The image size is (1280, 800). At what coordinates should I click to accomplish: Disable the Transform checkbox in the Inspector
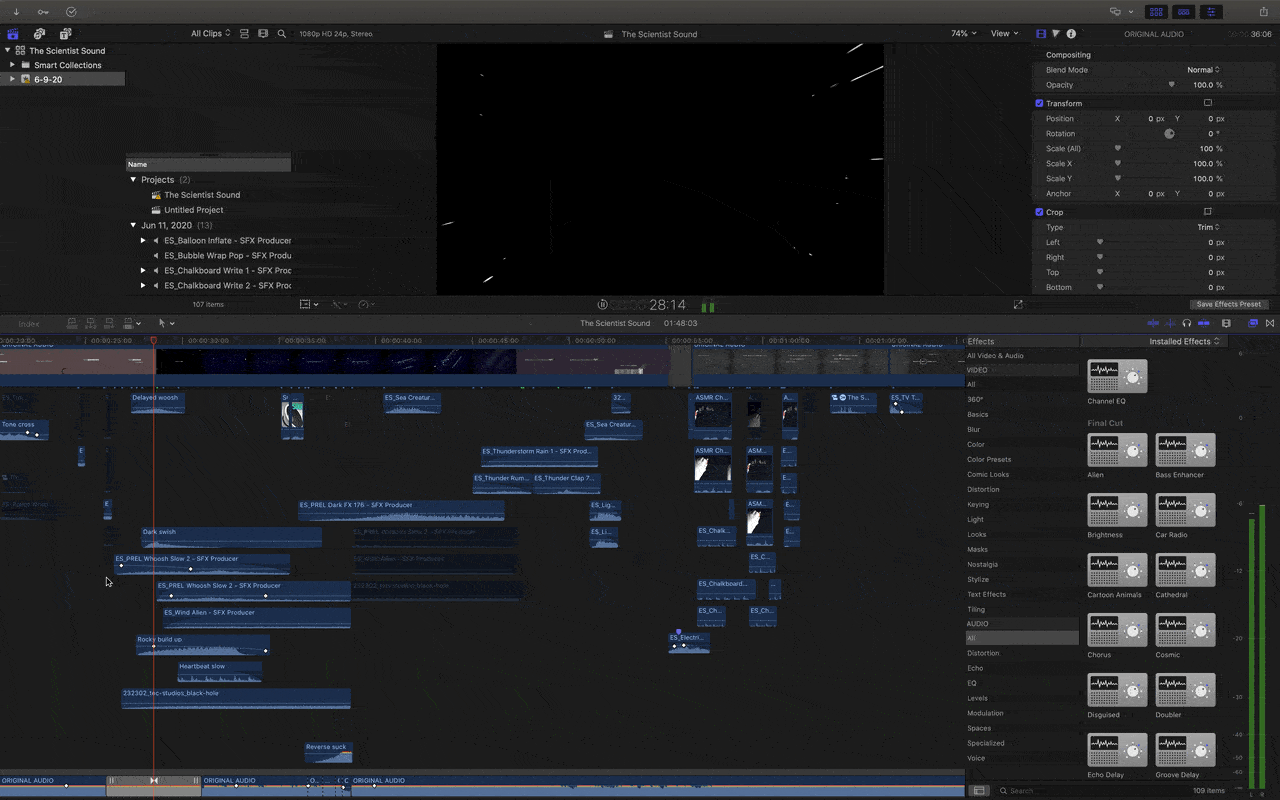click(x=1039, y=103)
